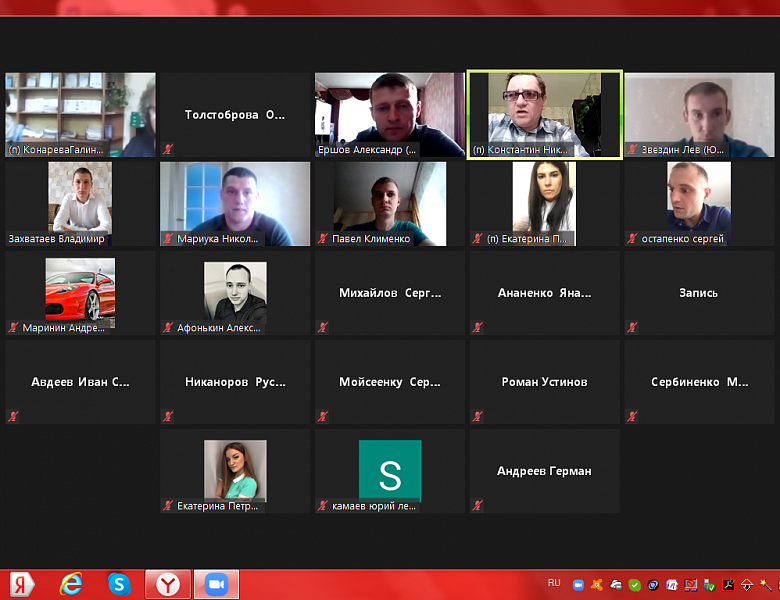Select the green S avatar of камаев юрий
The width and height of the screenshot is (780, 600).
pyautogui.click(x=390, y=471)
